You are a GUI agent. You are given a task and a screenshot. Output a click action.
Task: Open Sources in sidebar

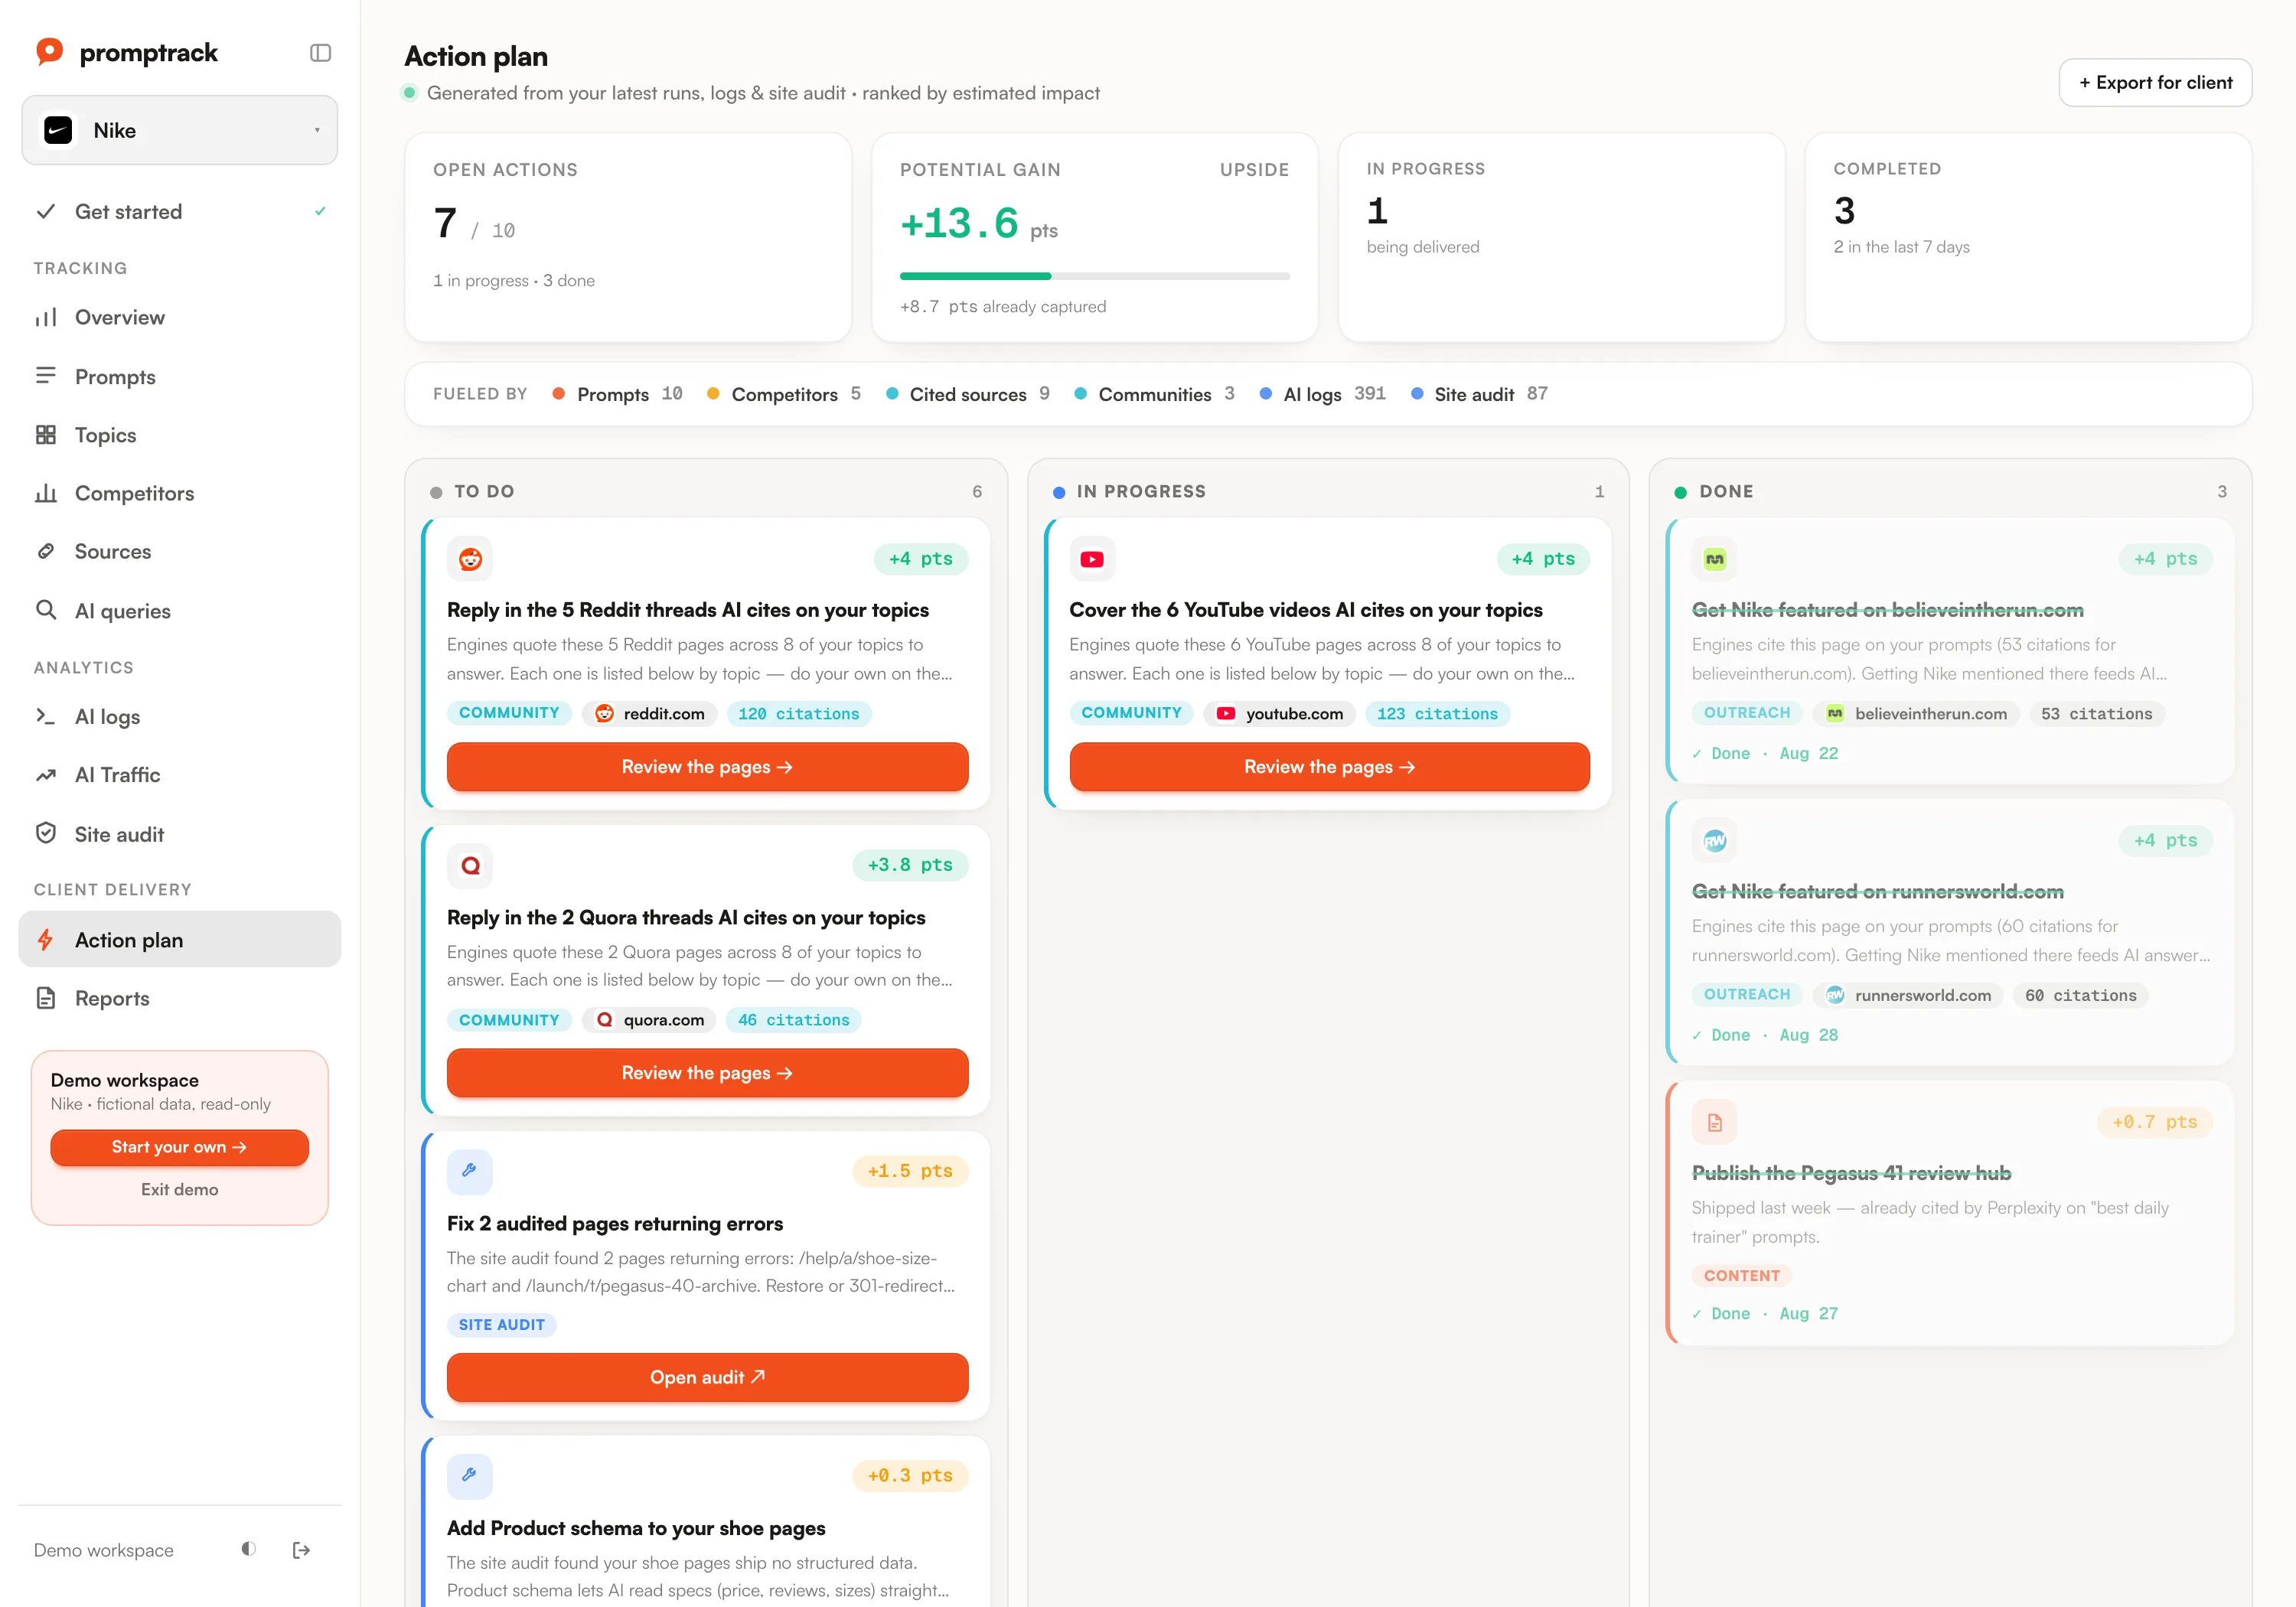pyautogui.click(x=180, y=552)
